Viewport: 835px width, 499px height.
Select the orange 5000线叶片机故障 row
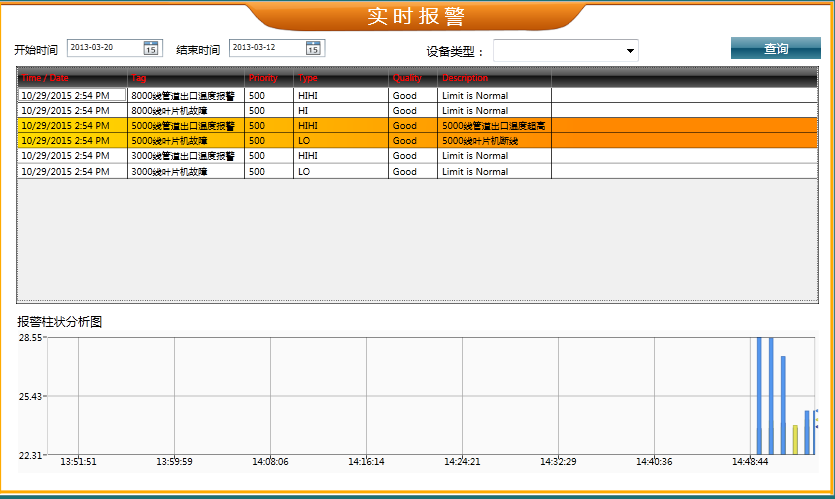(185, 141)
